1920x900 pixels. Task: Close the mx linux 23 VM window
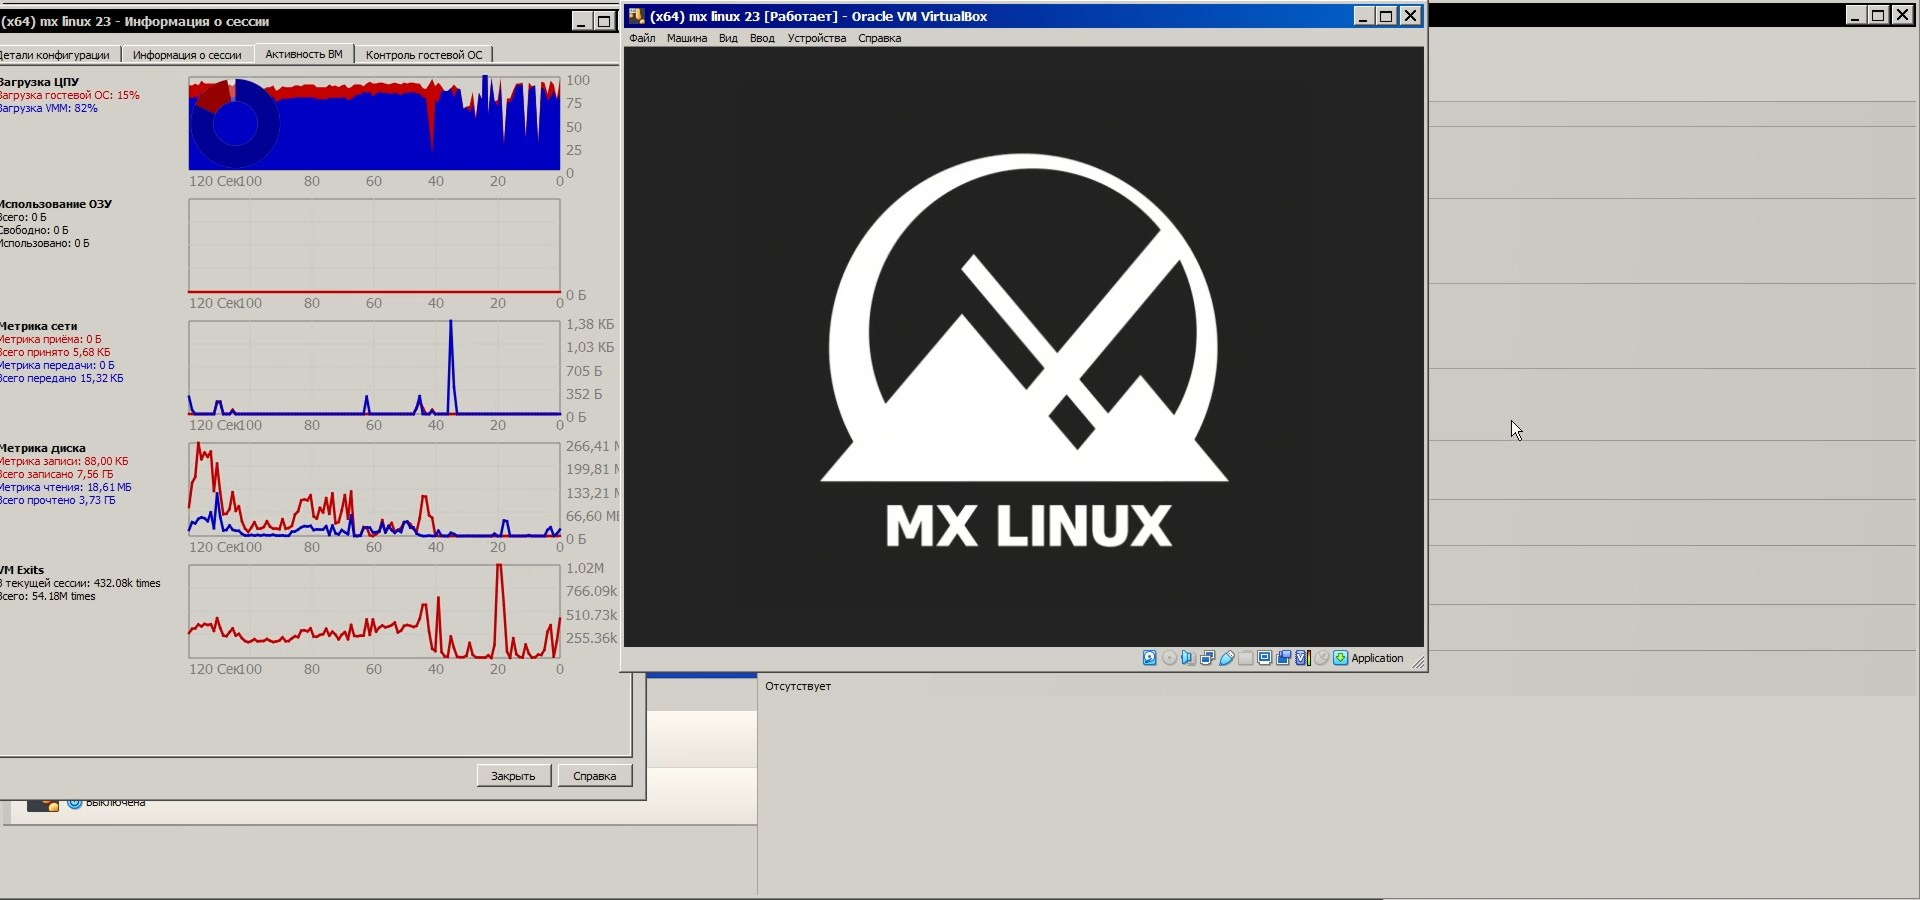[1410, 16]
